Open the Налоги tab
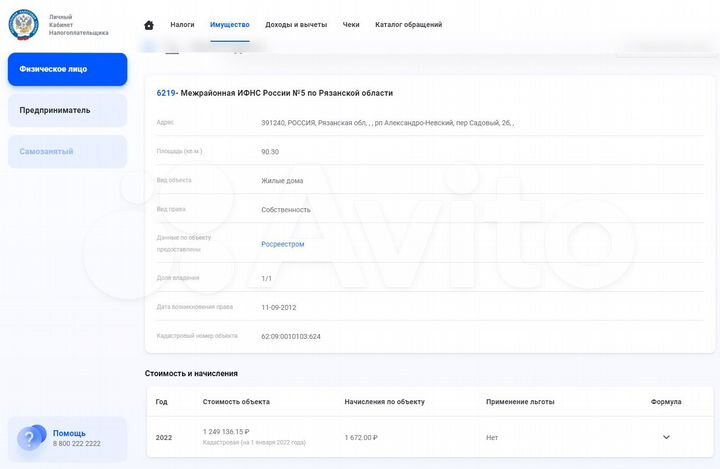The height and width of the screenshot is (469, 720). (x=182, y=24)
